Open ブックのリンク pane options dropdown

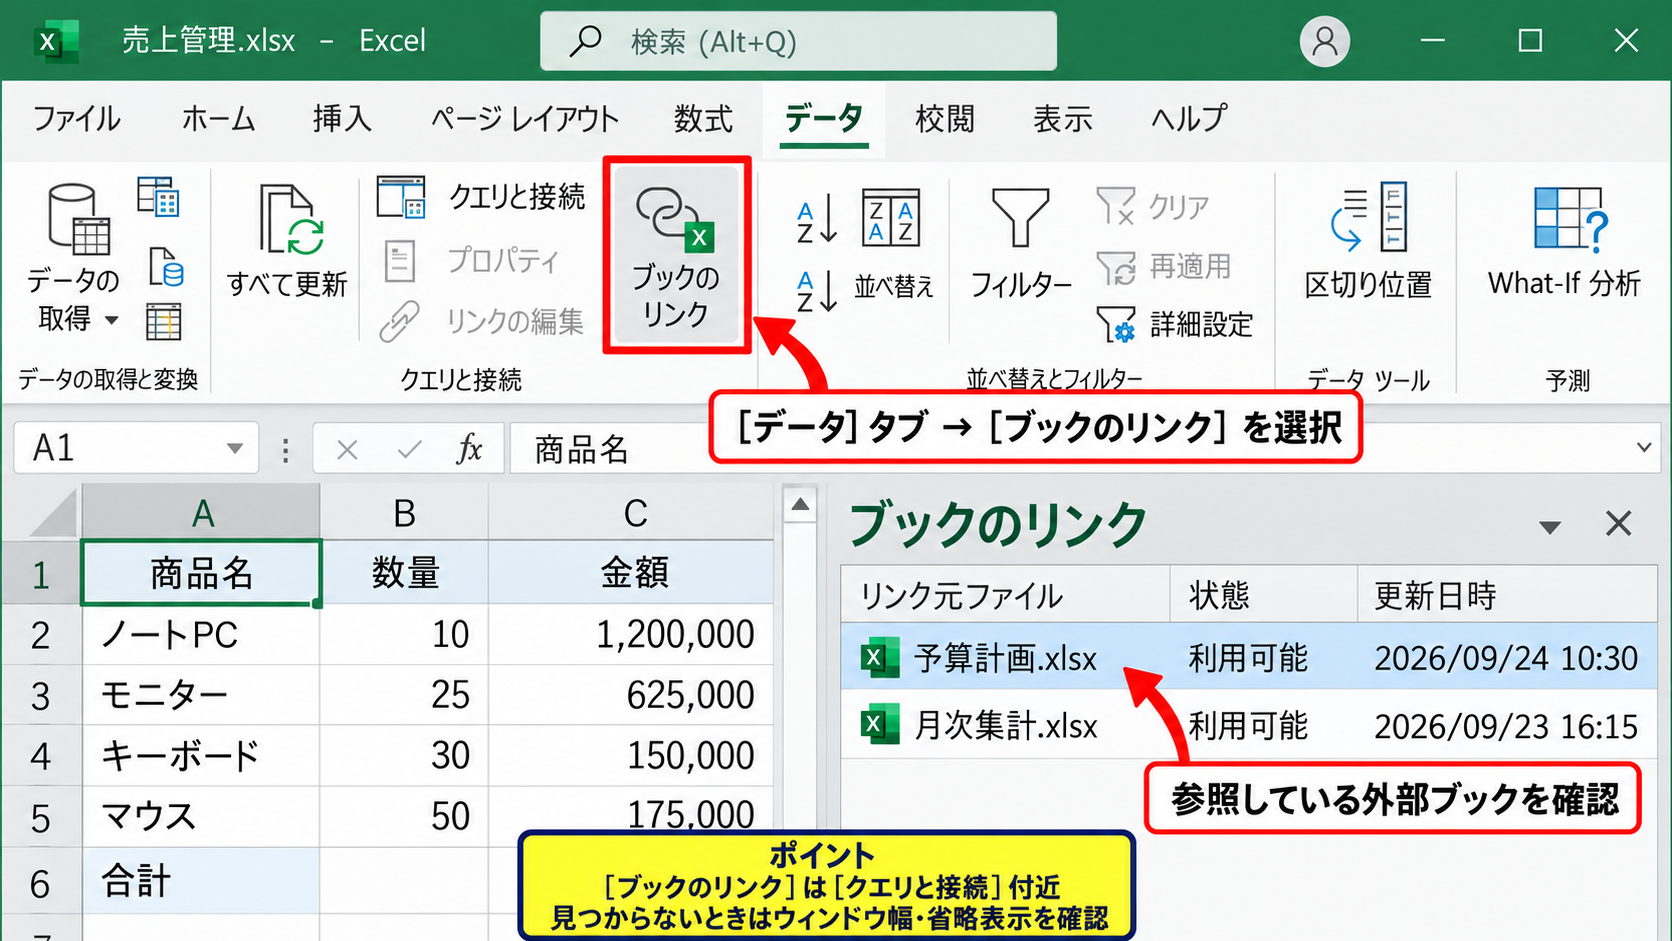pyautogui.click(x=1550, y=526)
